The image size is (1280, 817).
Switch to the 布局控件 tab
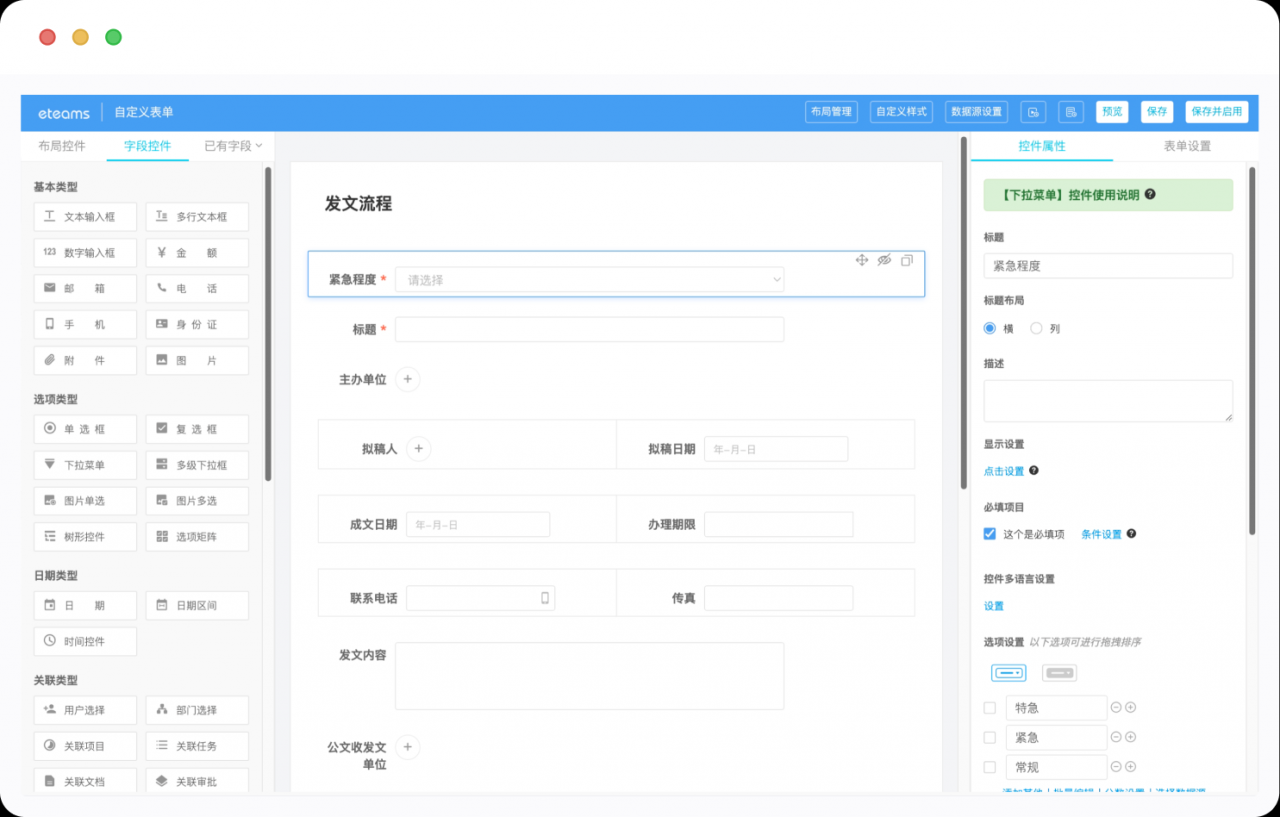pos(62,146)
